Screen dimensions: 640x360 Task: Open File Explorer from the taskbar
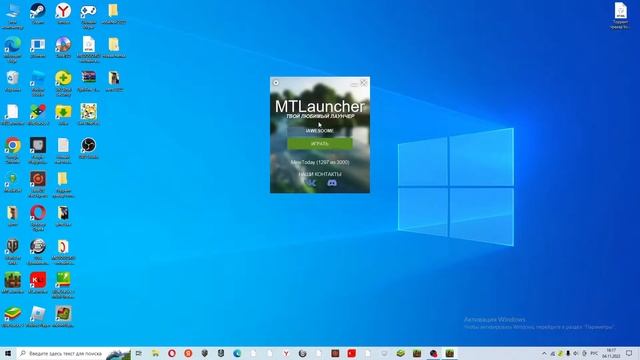click(x=156, y=353)
